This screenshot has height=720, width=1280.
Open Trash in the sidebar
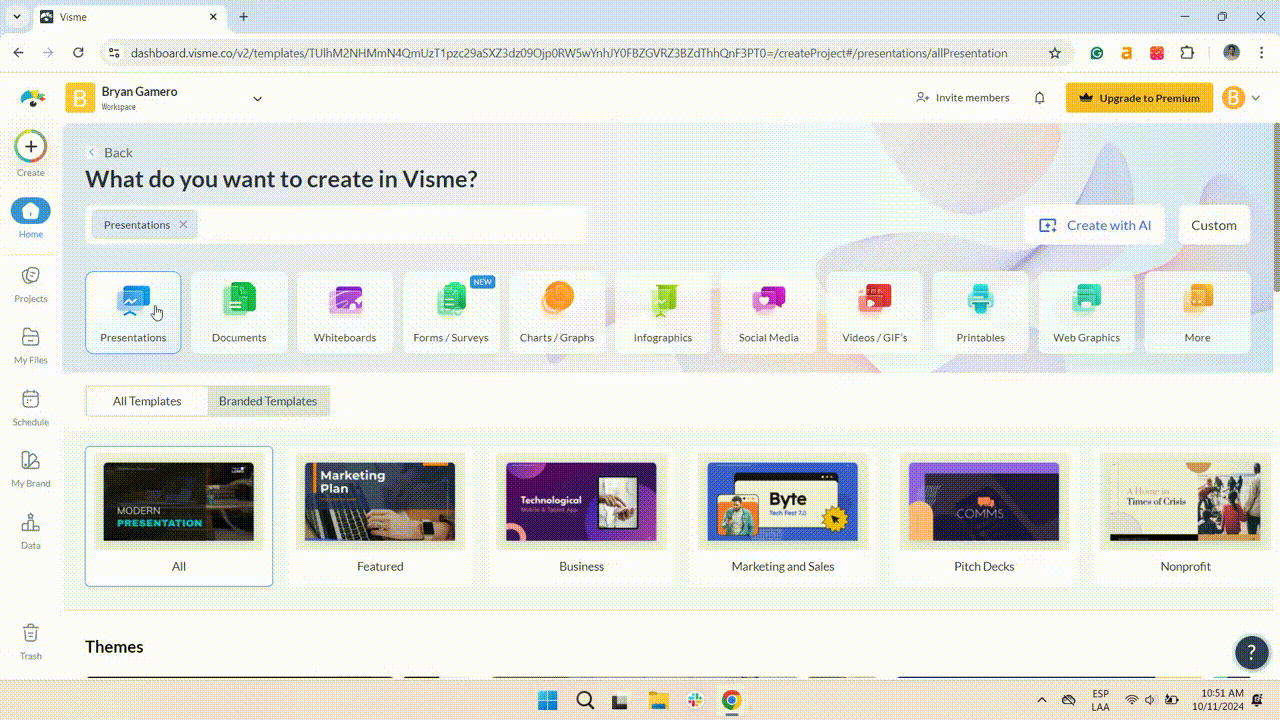tap(30, 642)
